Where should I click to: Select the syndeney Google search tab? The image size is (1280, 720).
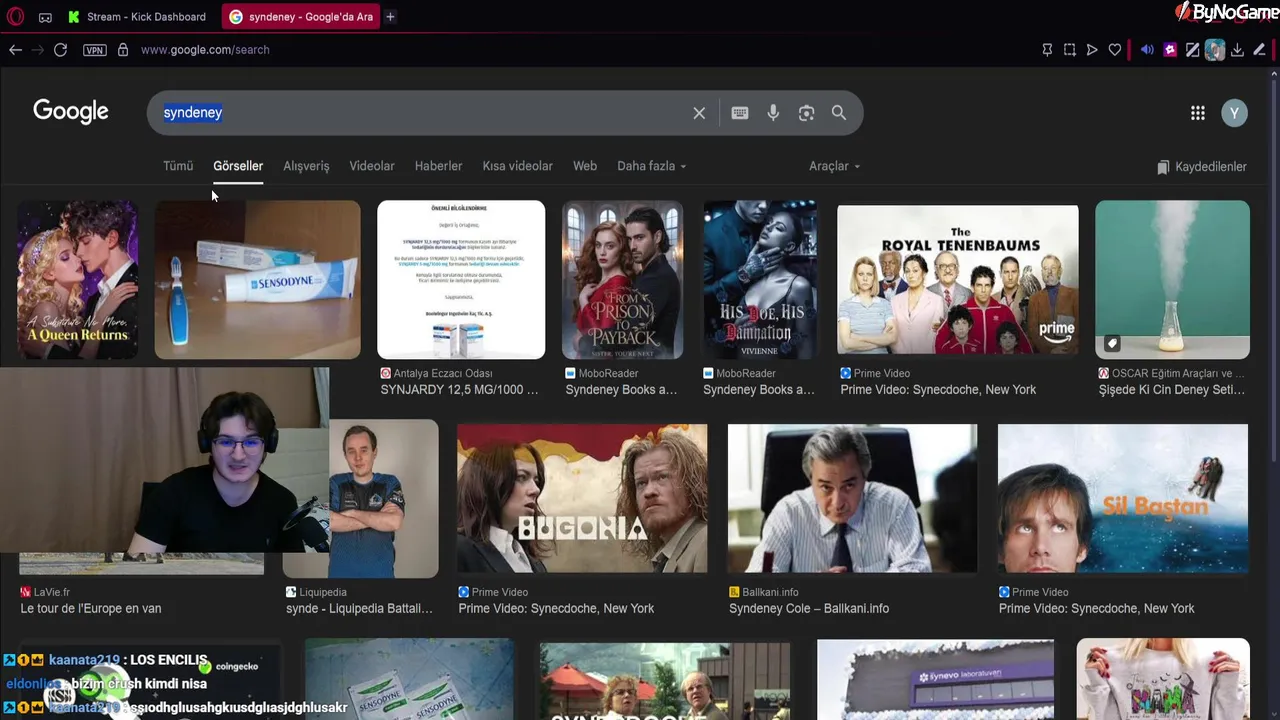click(x=301, y=17)
